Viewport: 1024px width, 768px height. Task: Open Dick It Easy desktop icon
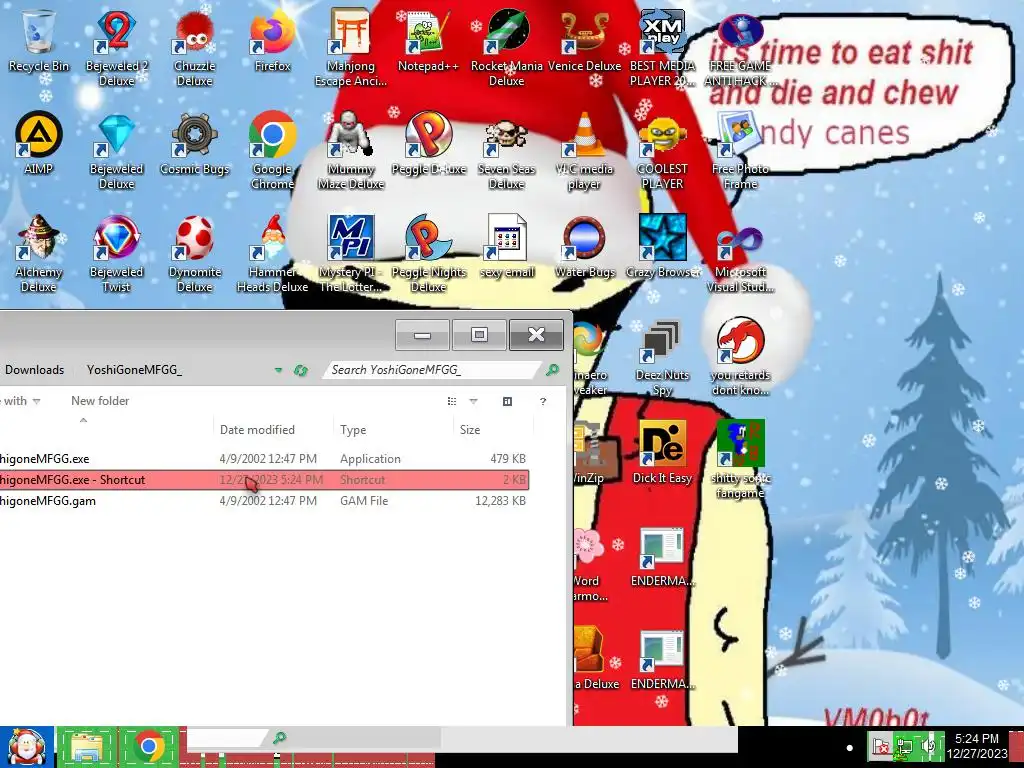click(x=662, y=452)
